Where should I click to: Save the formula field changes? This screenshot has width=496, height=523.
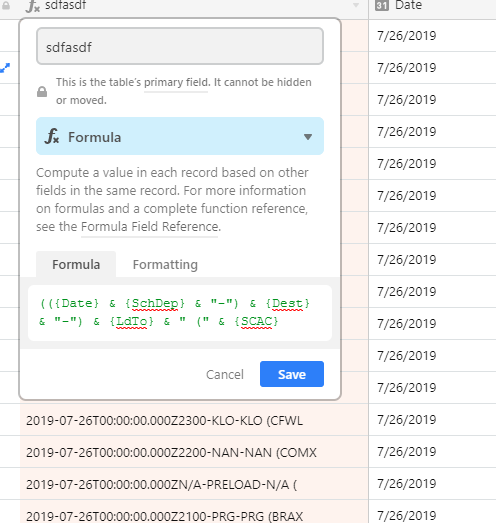coord(292,374)
